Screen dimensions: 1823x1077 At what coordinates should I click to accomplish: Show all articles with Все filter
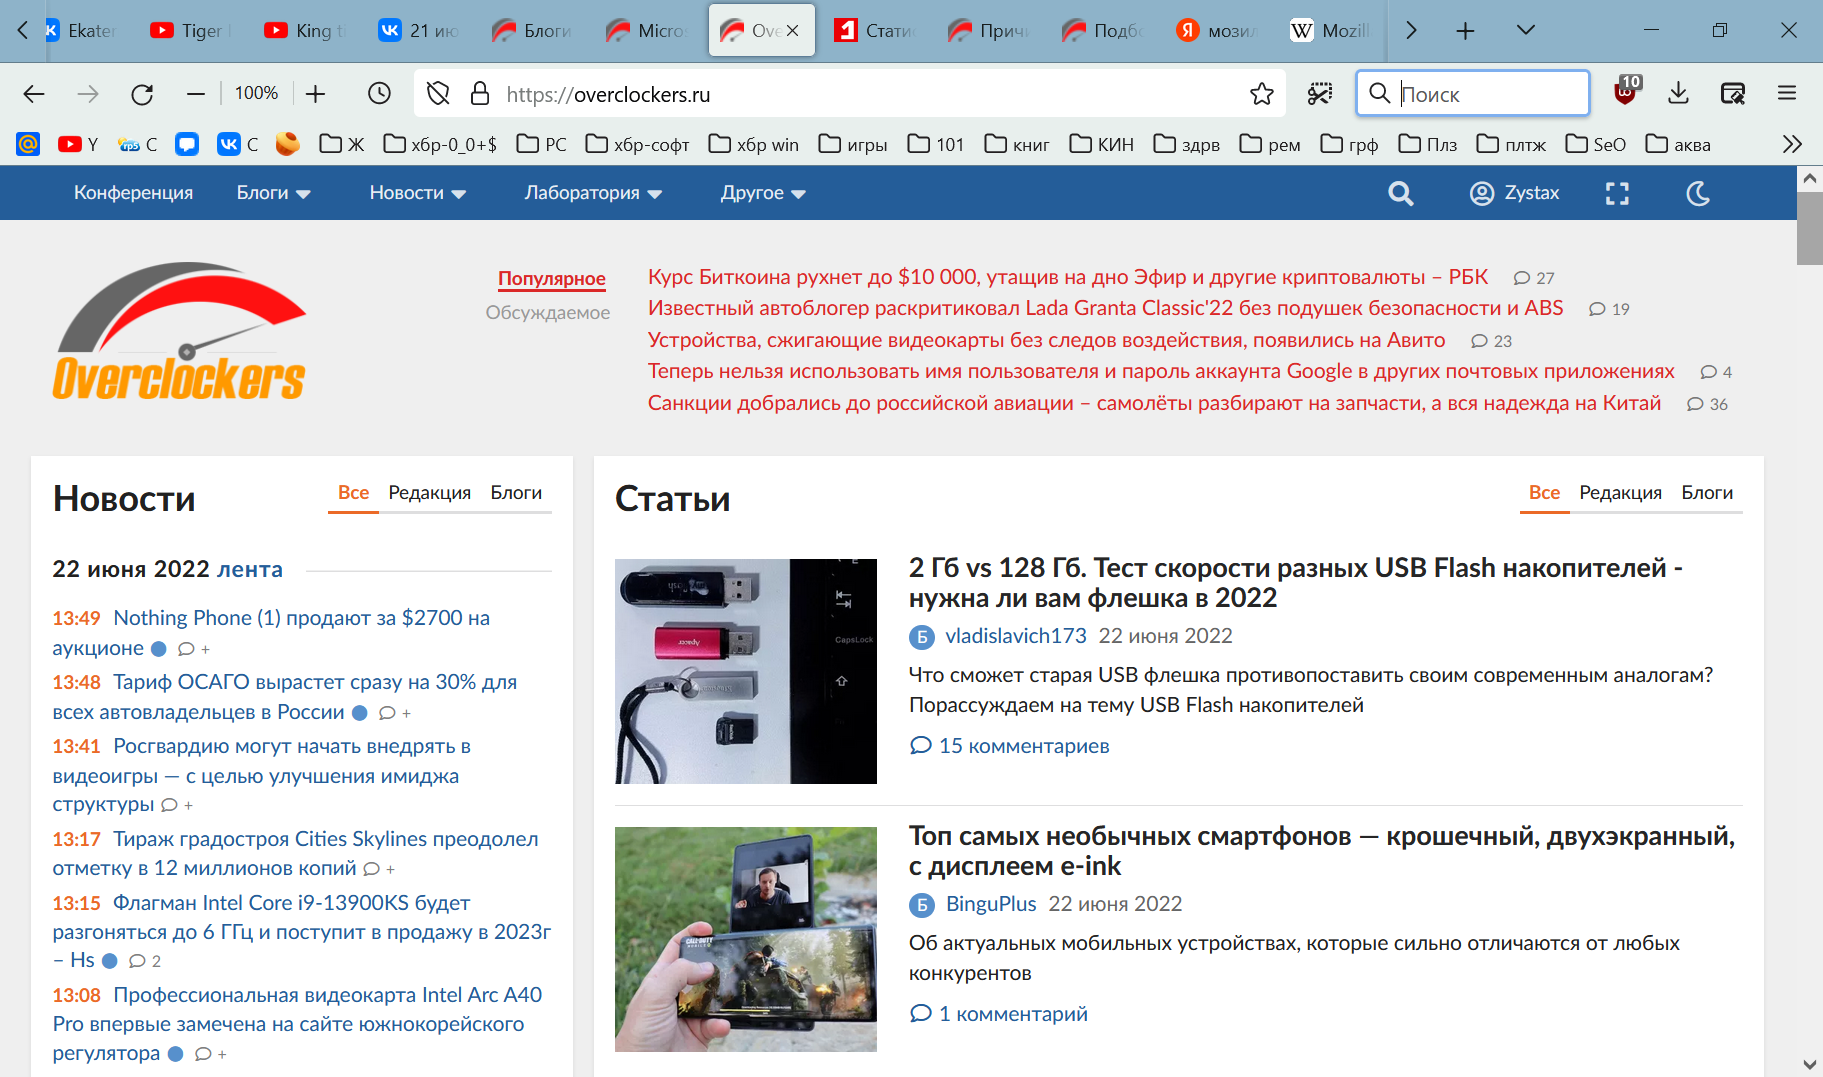[x=1545, y=493]
